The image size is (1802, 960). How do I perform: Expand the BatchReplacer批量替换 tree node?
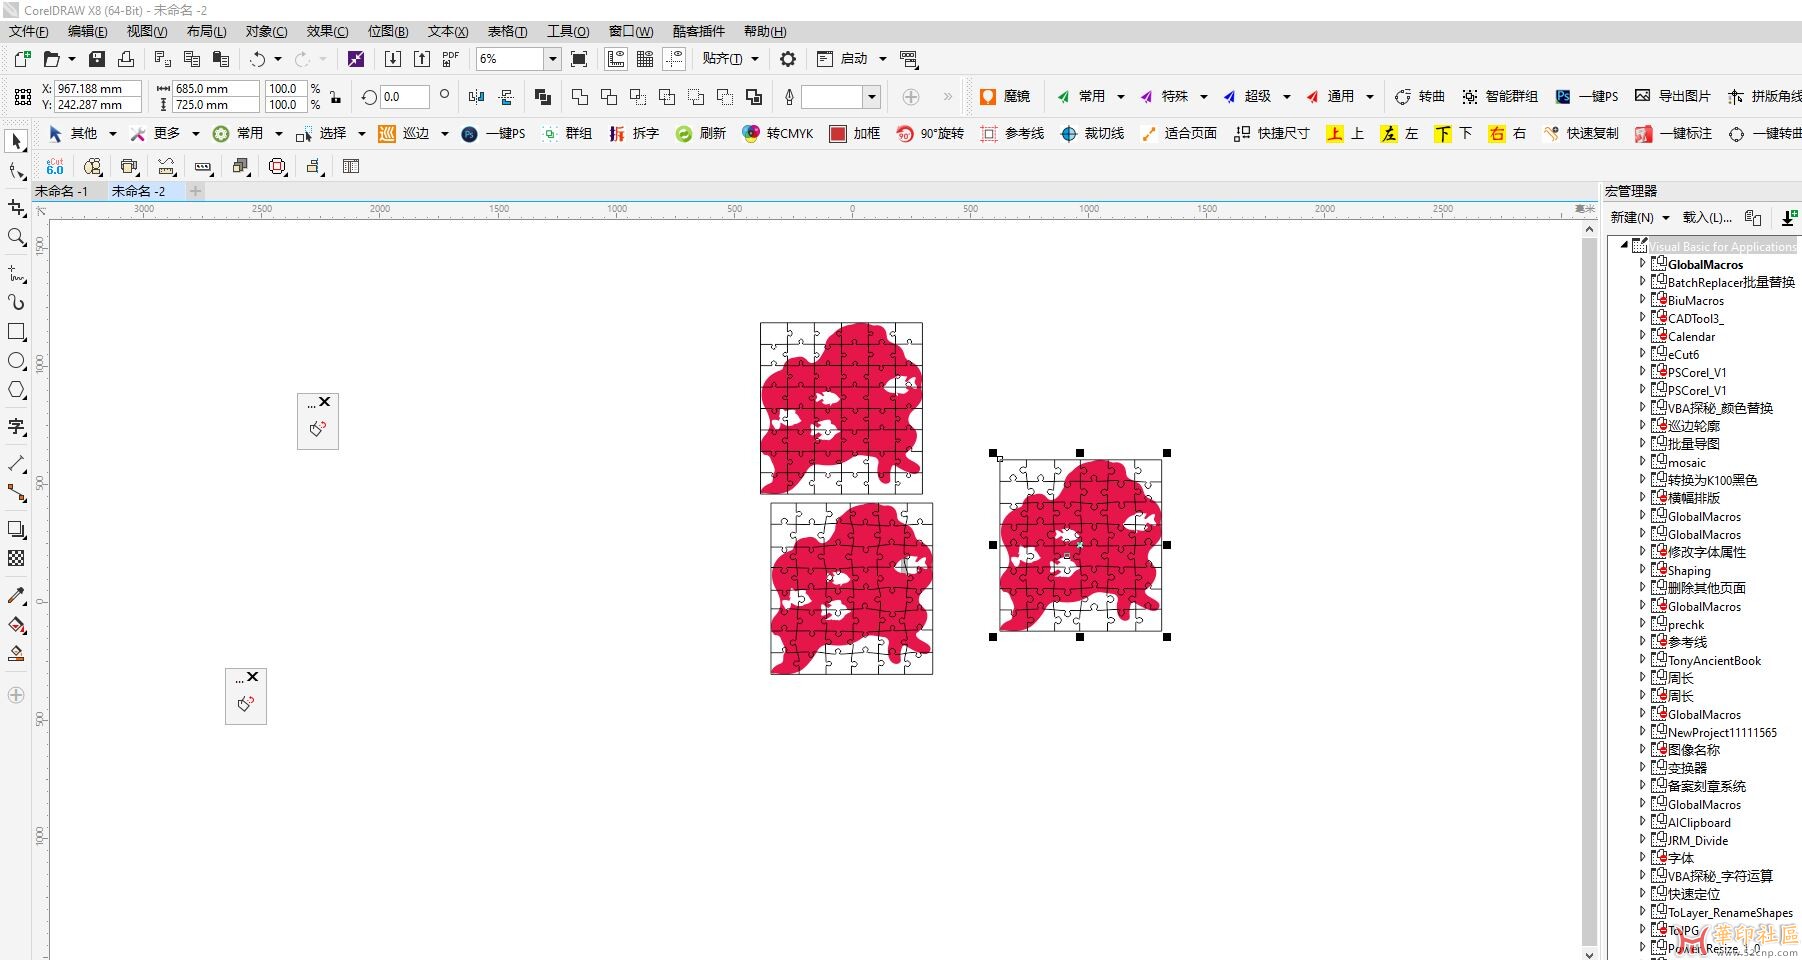pyautogui.click(x=1642, y=282)
